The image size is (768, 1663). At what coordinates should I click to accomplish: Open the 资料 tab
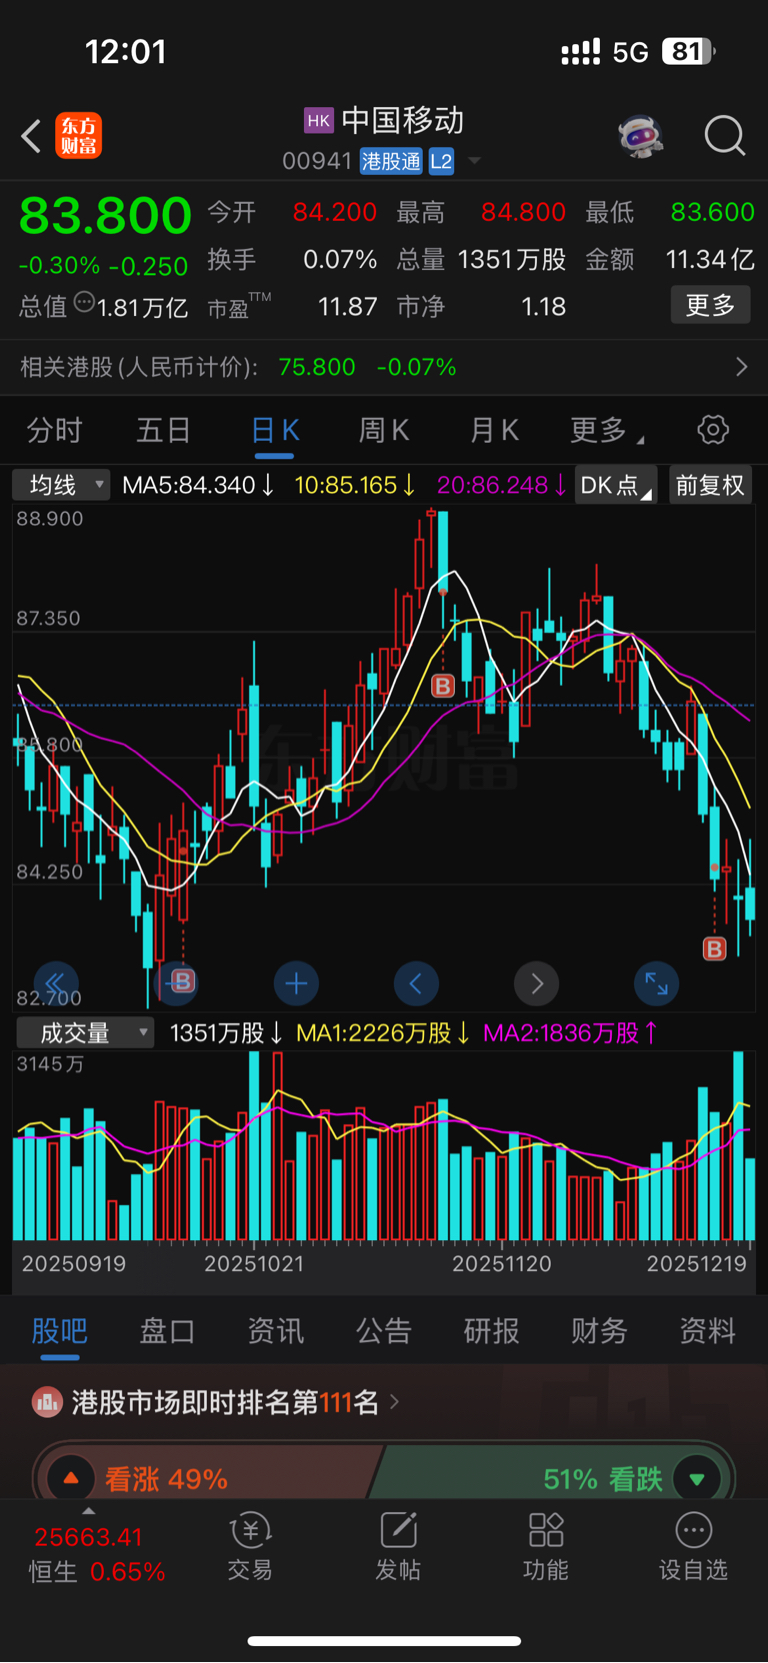(707, 1331)
